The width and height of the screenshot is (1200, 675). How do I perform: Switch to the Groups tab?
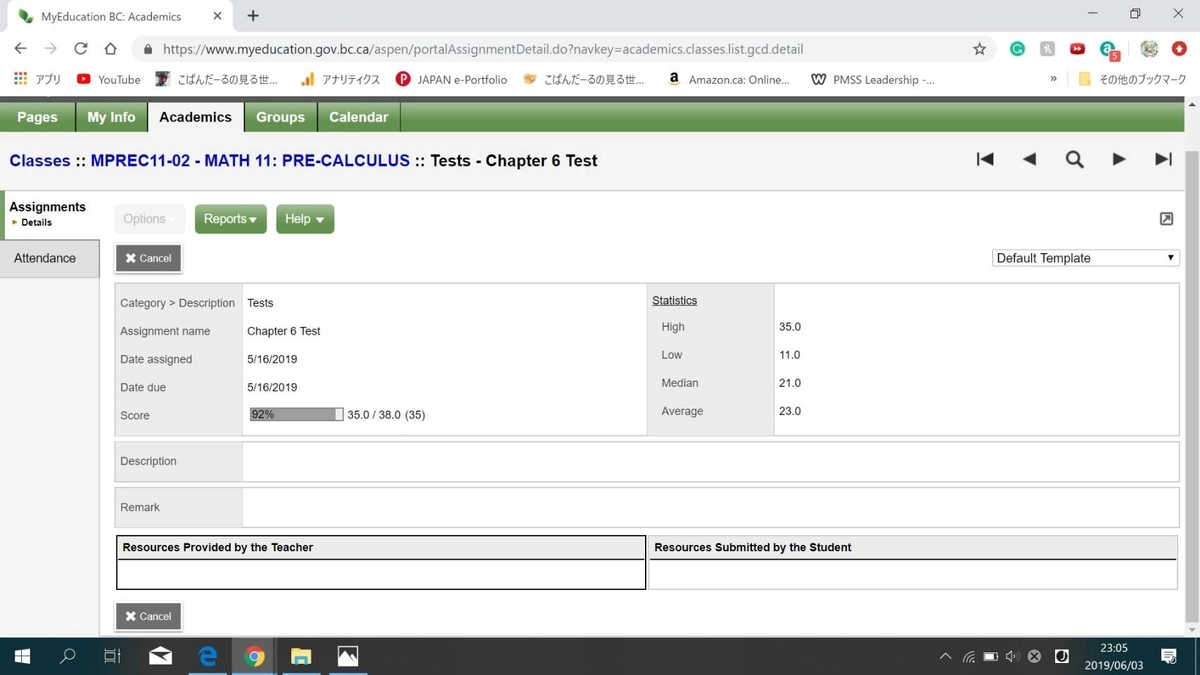click(x=280, y=117)
